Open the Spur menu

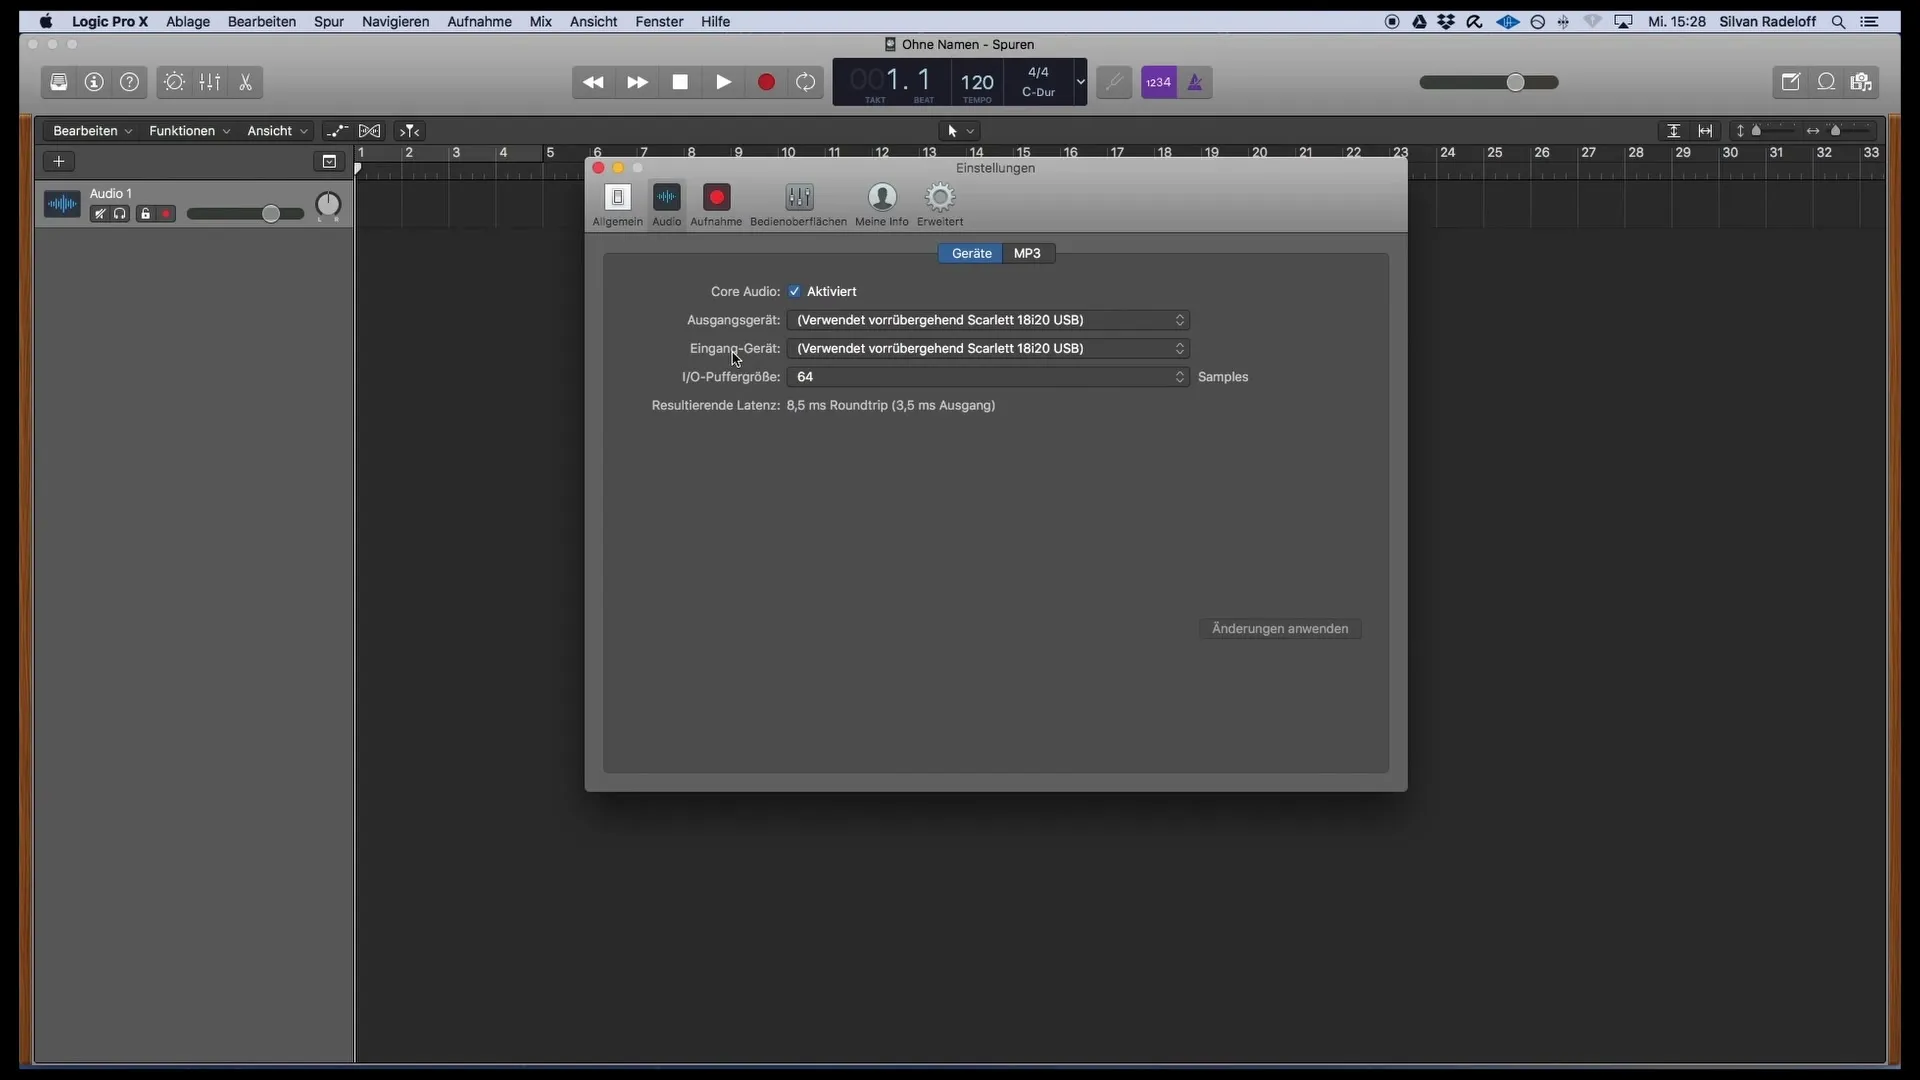coord(329,21)
